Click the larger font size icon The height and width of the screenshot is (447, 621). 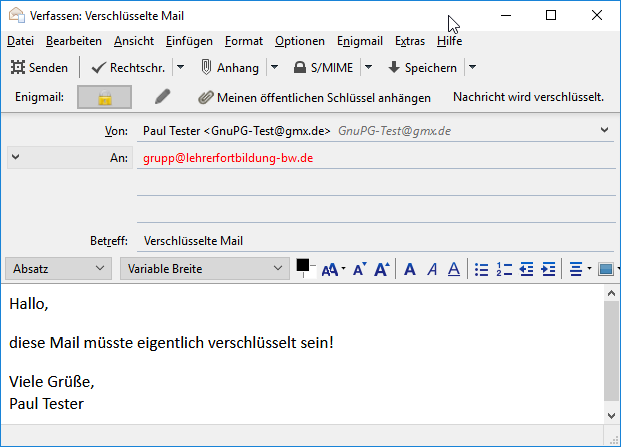click(381, 269)
